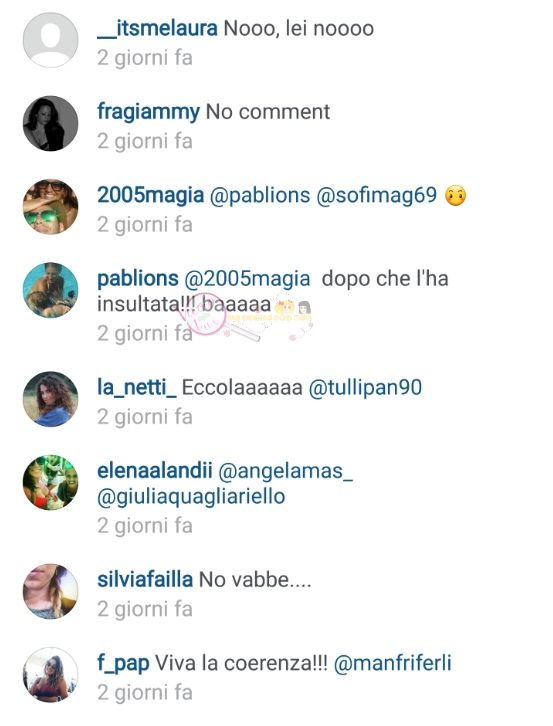Tap pablions' underwater profile picture
This screenshot has height=726, width=553.
pyautogui.click(x=50, y=290)
